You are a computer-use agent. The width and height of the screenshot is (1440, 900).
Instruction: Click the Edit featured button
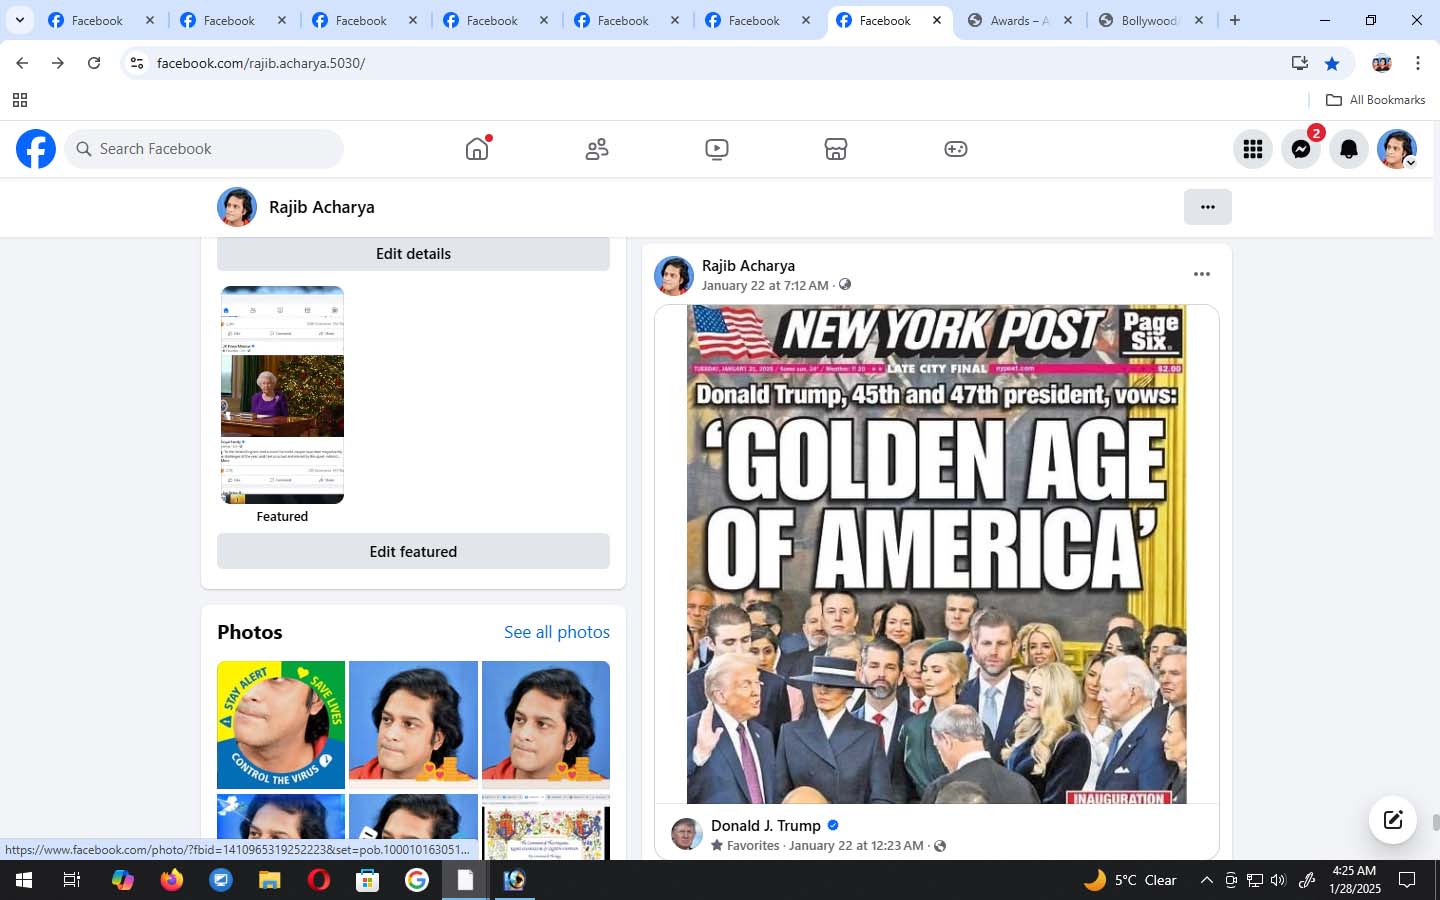click(x=413, y=551)
